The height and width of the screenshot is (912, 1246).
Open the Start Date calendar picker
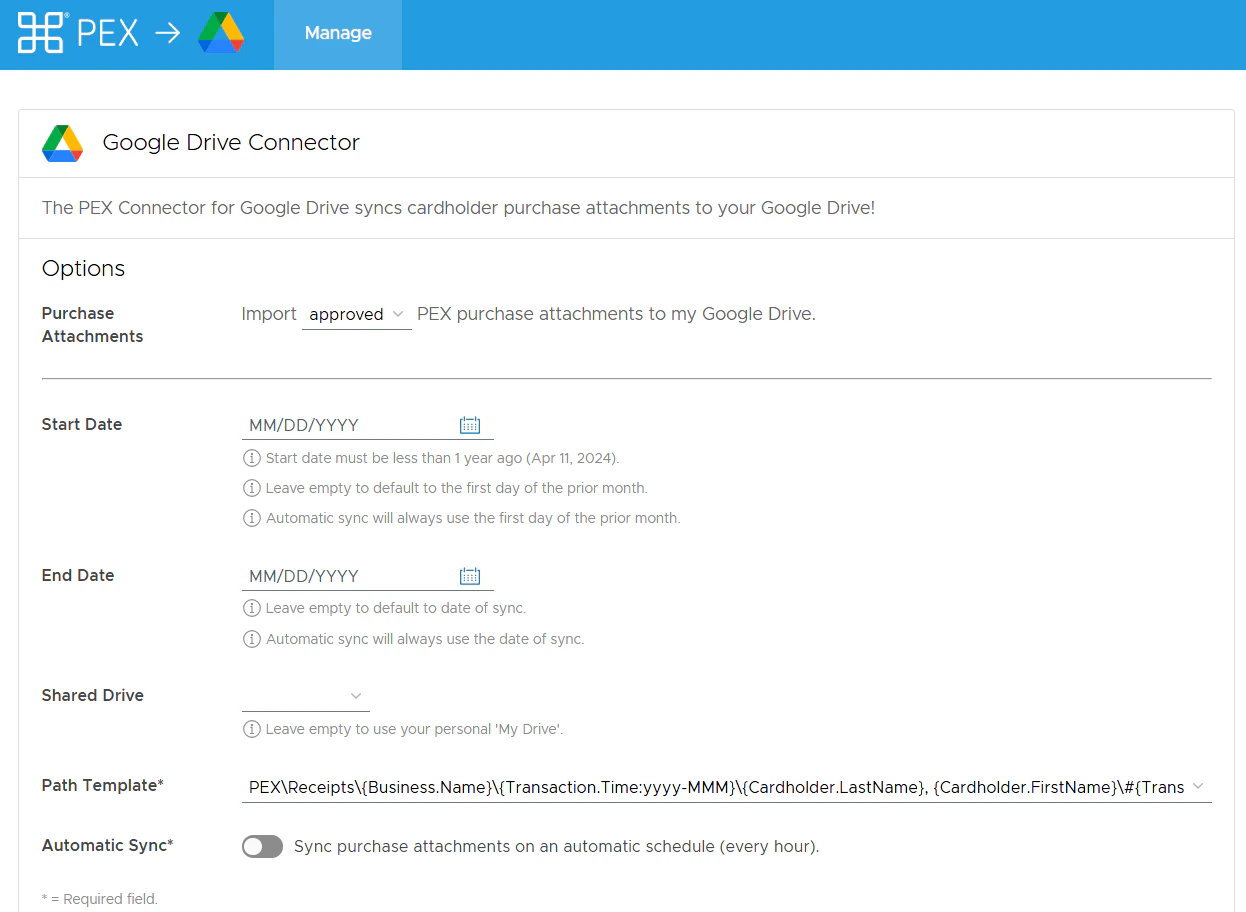click(x=470, y=425)
